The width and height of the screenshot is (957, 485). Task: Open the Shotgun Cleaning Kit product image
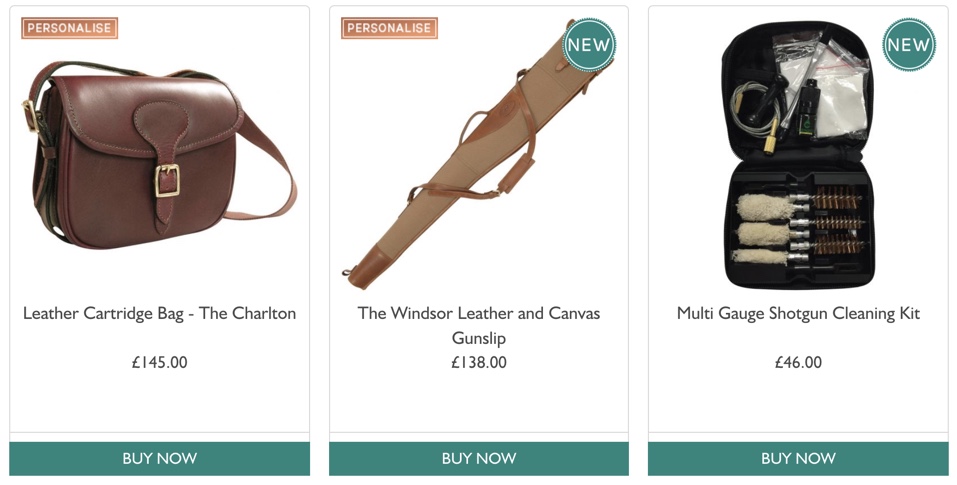pyautogui.click(x=798, y=154)
